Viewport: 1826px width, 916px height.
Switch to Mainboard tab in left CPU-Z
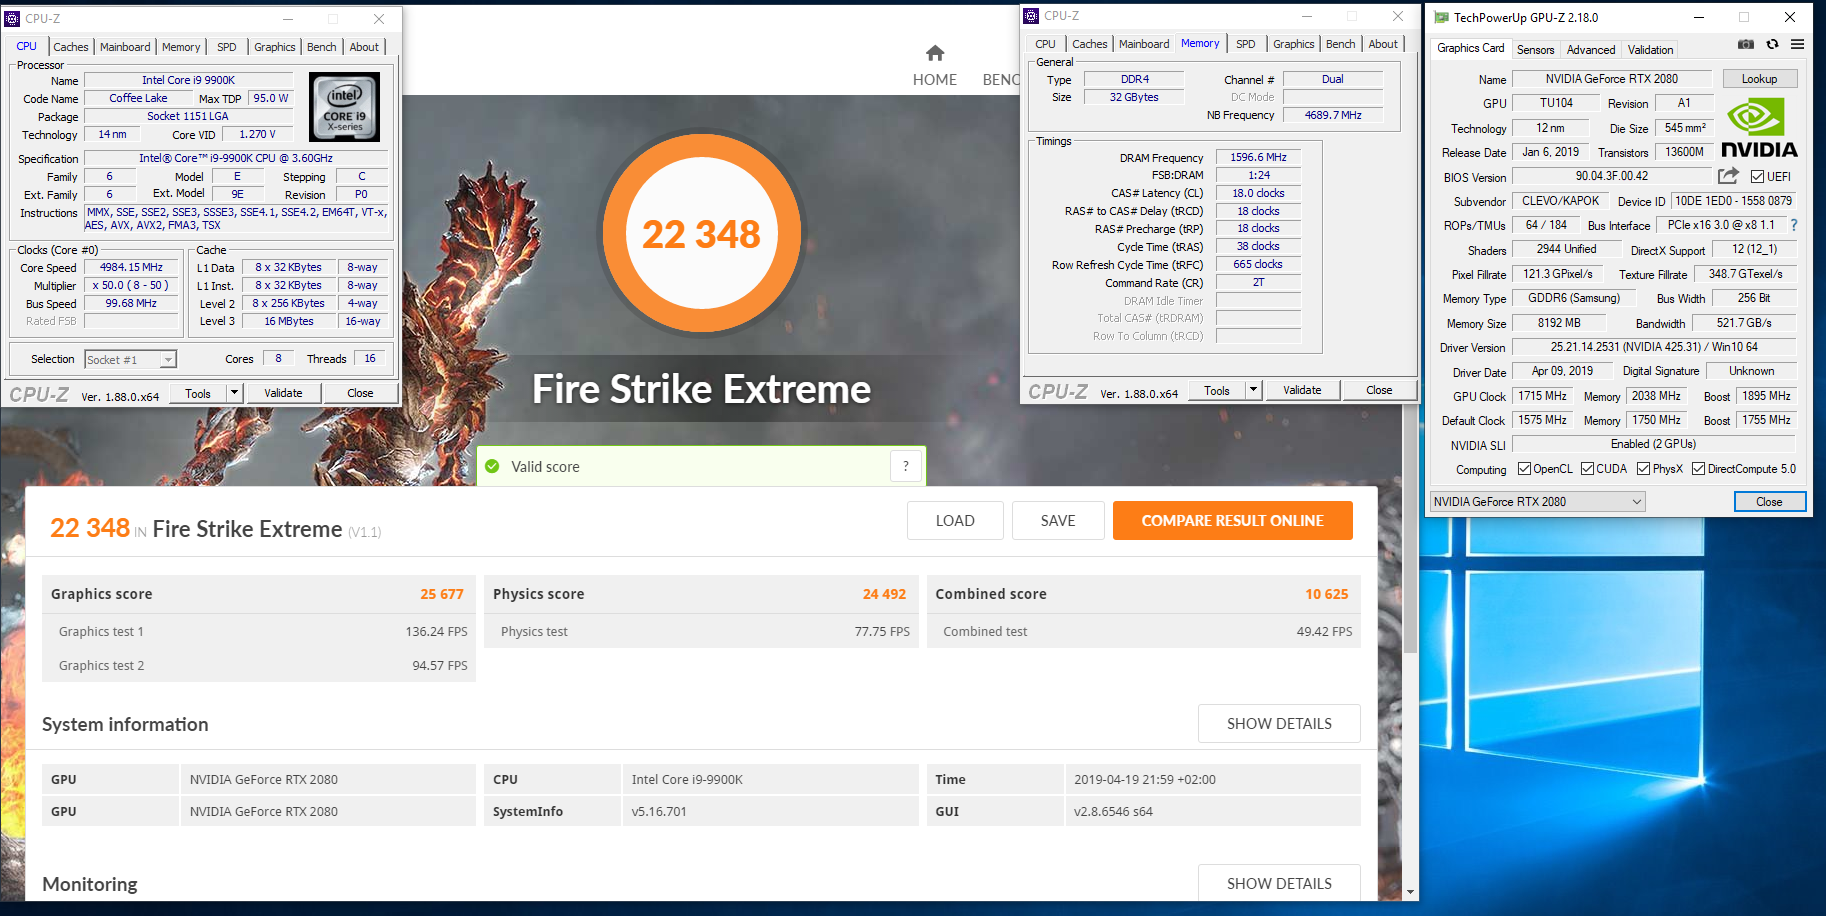click(125, 47)
